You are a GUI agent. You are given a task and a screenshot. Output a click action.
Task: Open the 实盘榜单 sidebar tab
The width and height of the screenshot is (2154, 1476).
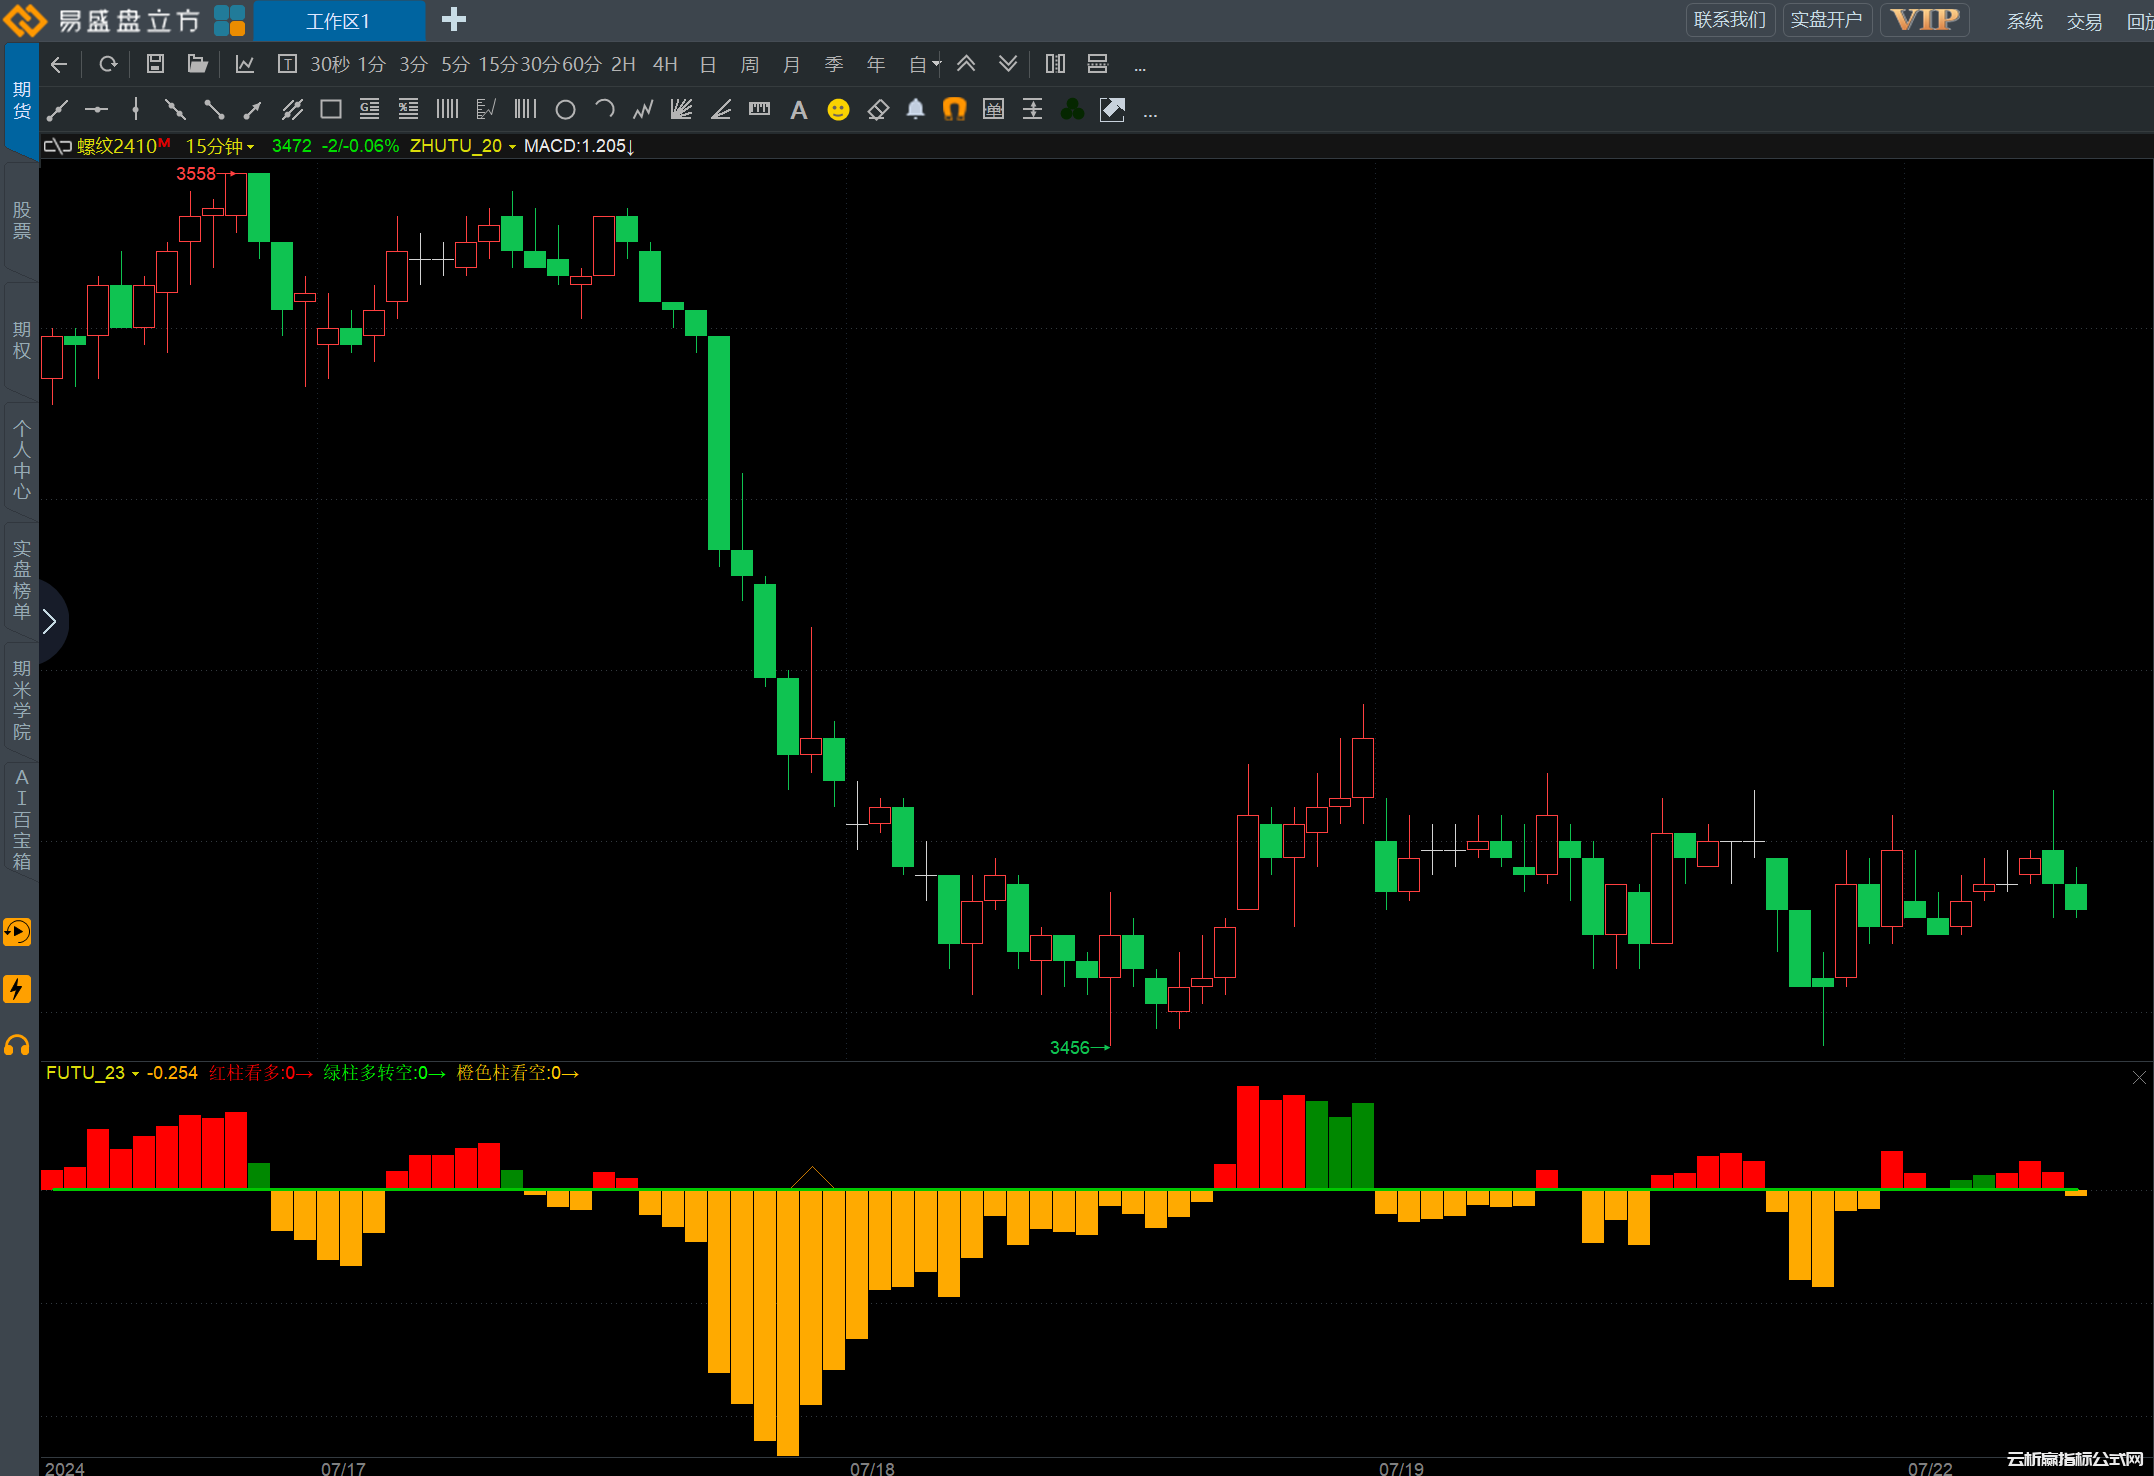pyautogui.click(x=21, y=580)
